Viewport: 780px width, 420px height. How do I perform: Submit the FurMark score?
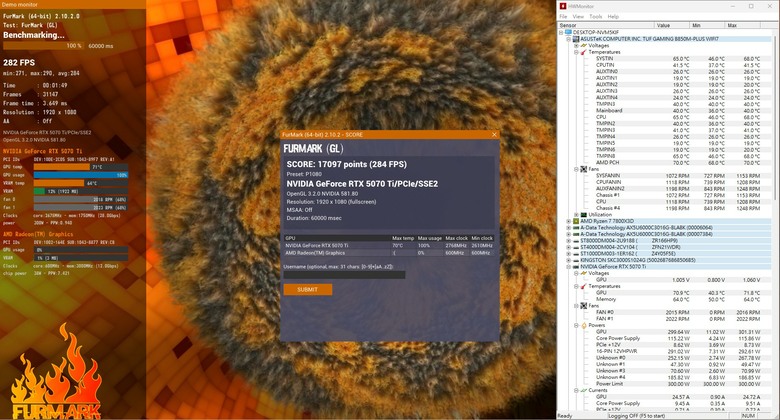307,290
